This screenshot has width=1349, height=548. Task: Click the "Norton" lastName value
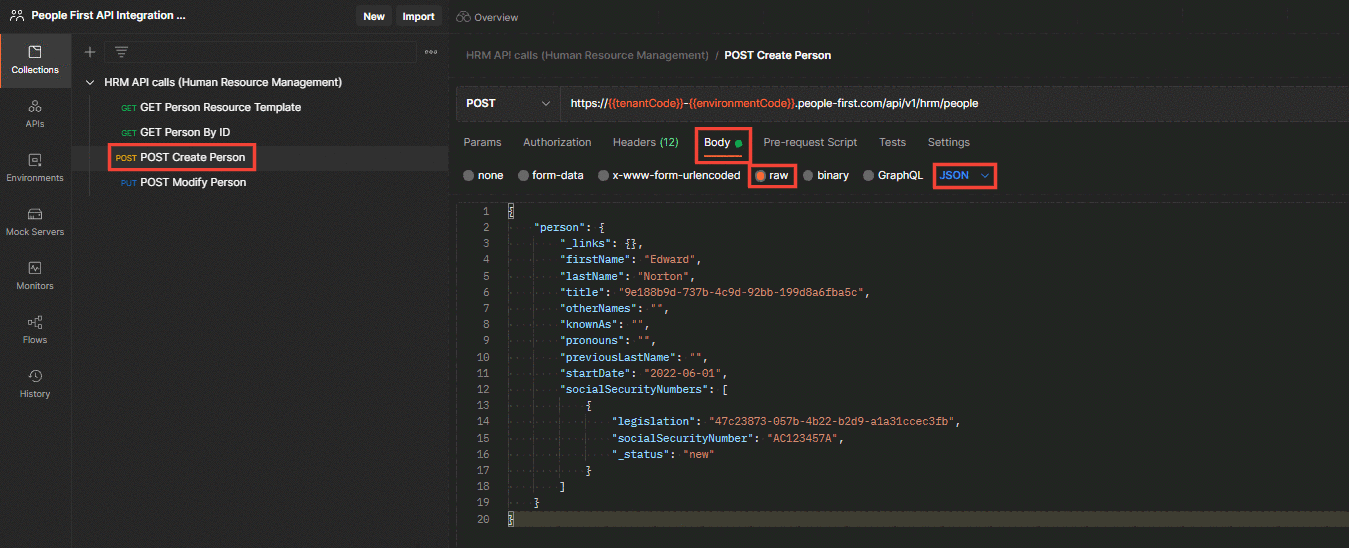[x=663, y=275]
